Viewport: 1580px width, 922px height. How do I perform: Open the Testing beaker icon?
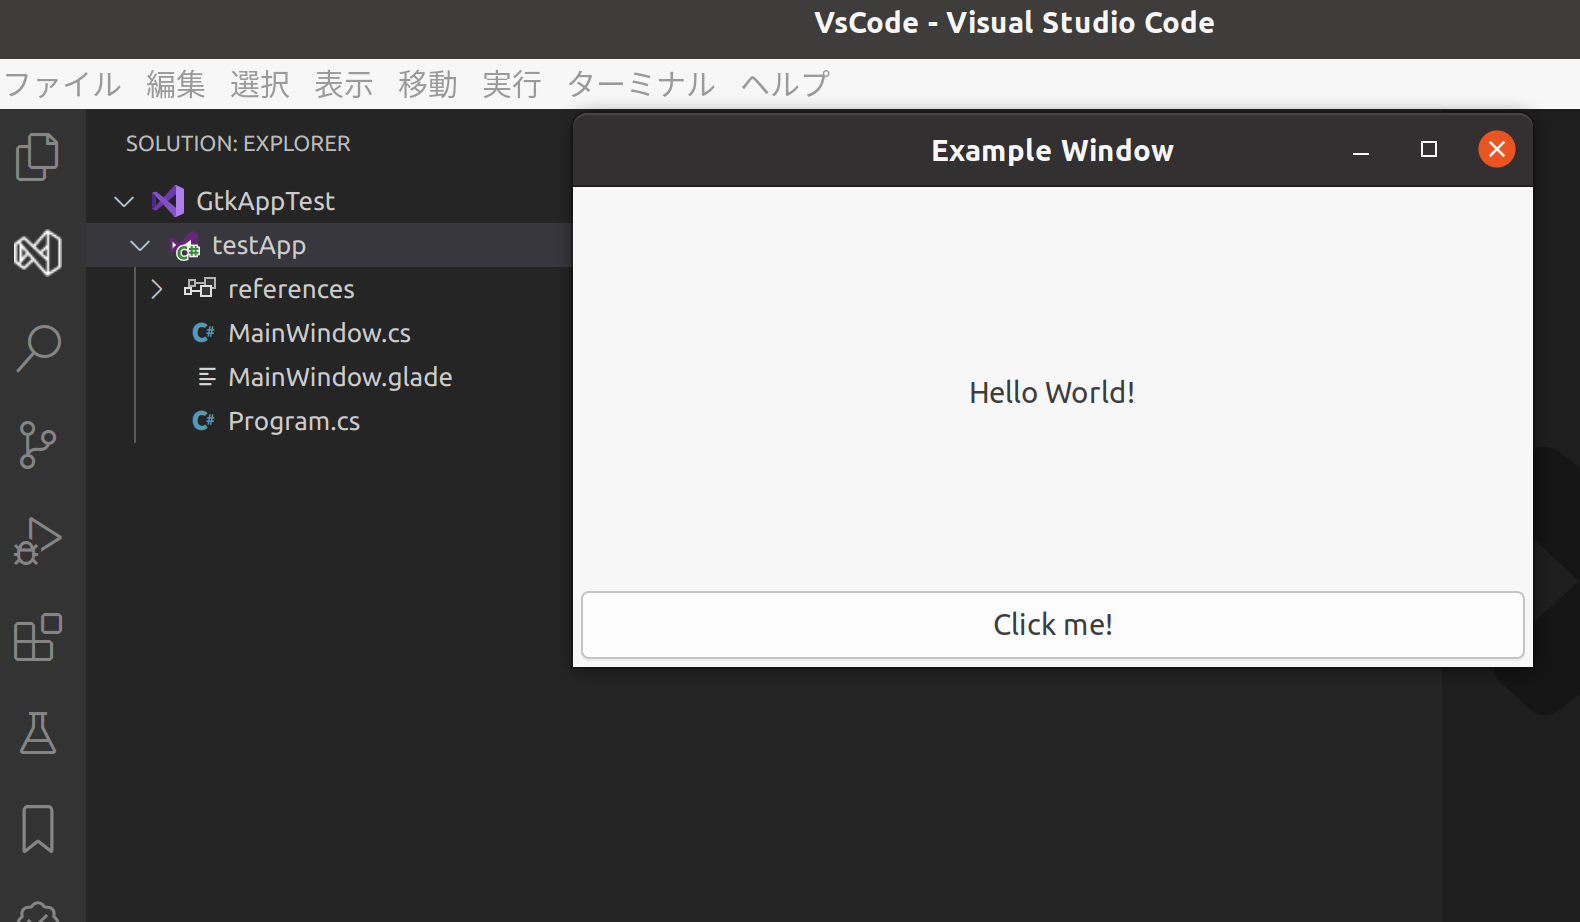(x=37, y=733)
